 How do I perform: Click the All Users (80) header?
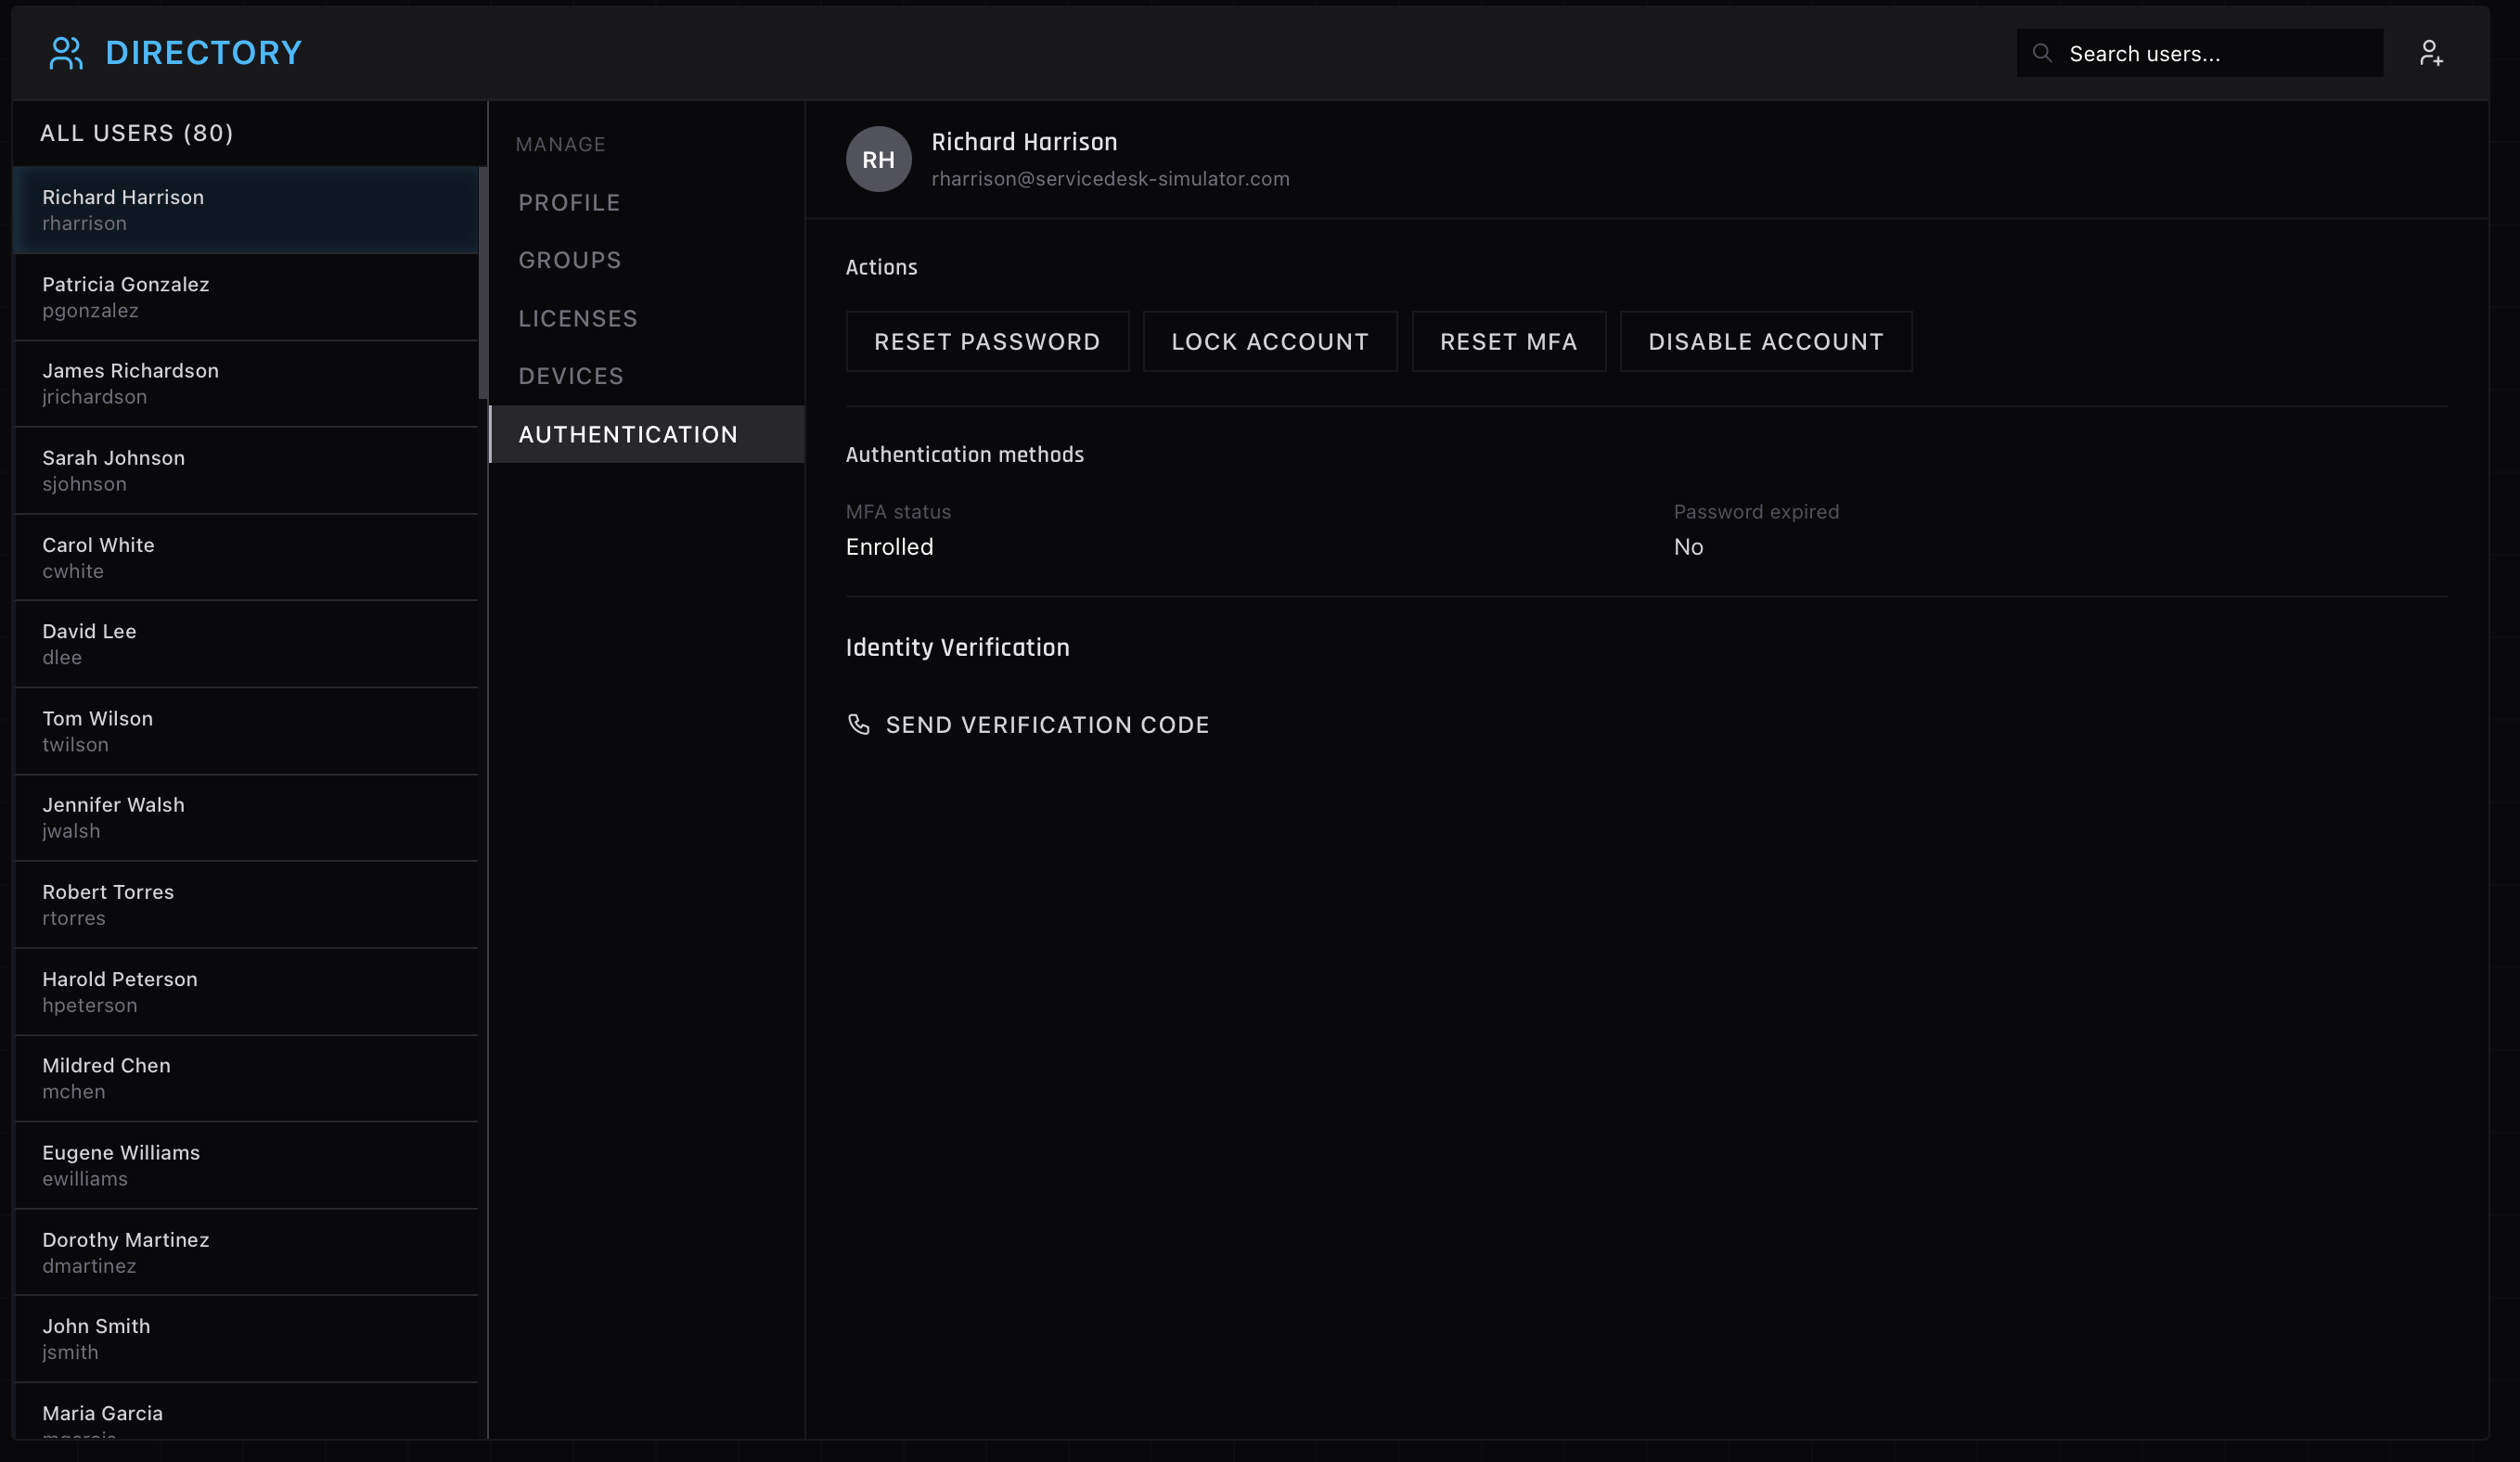(x=137, y=133)
